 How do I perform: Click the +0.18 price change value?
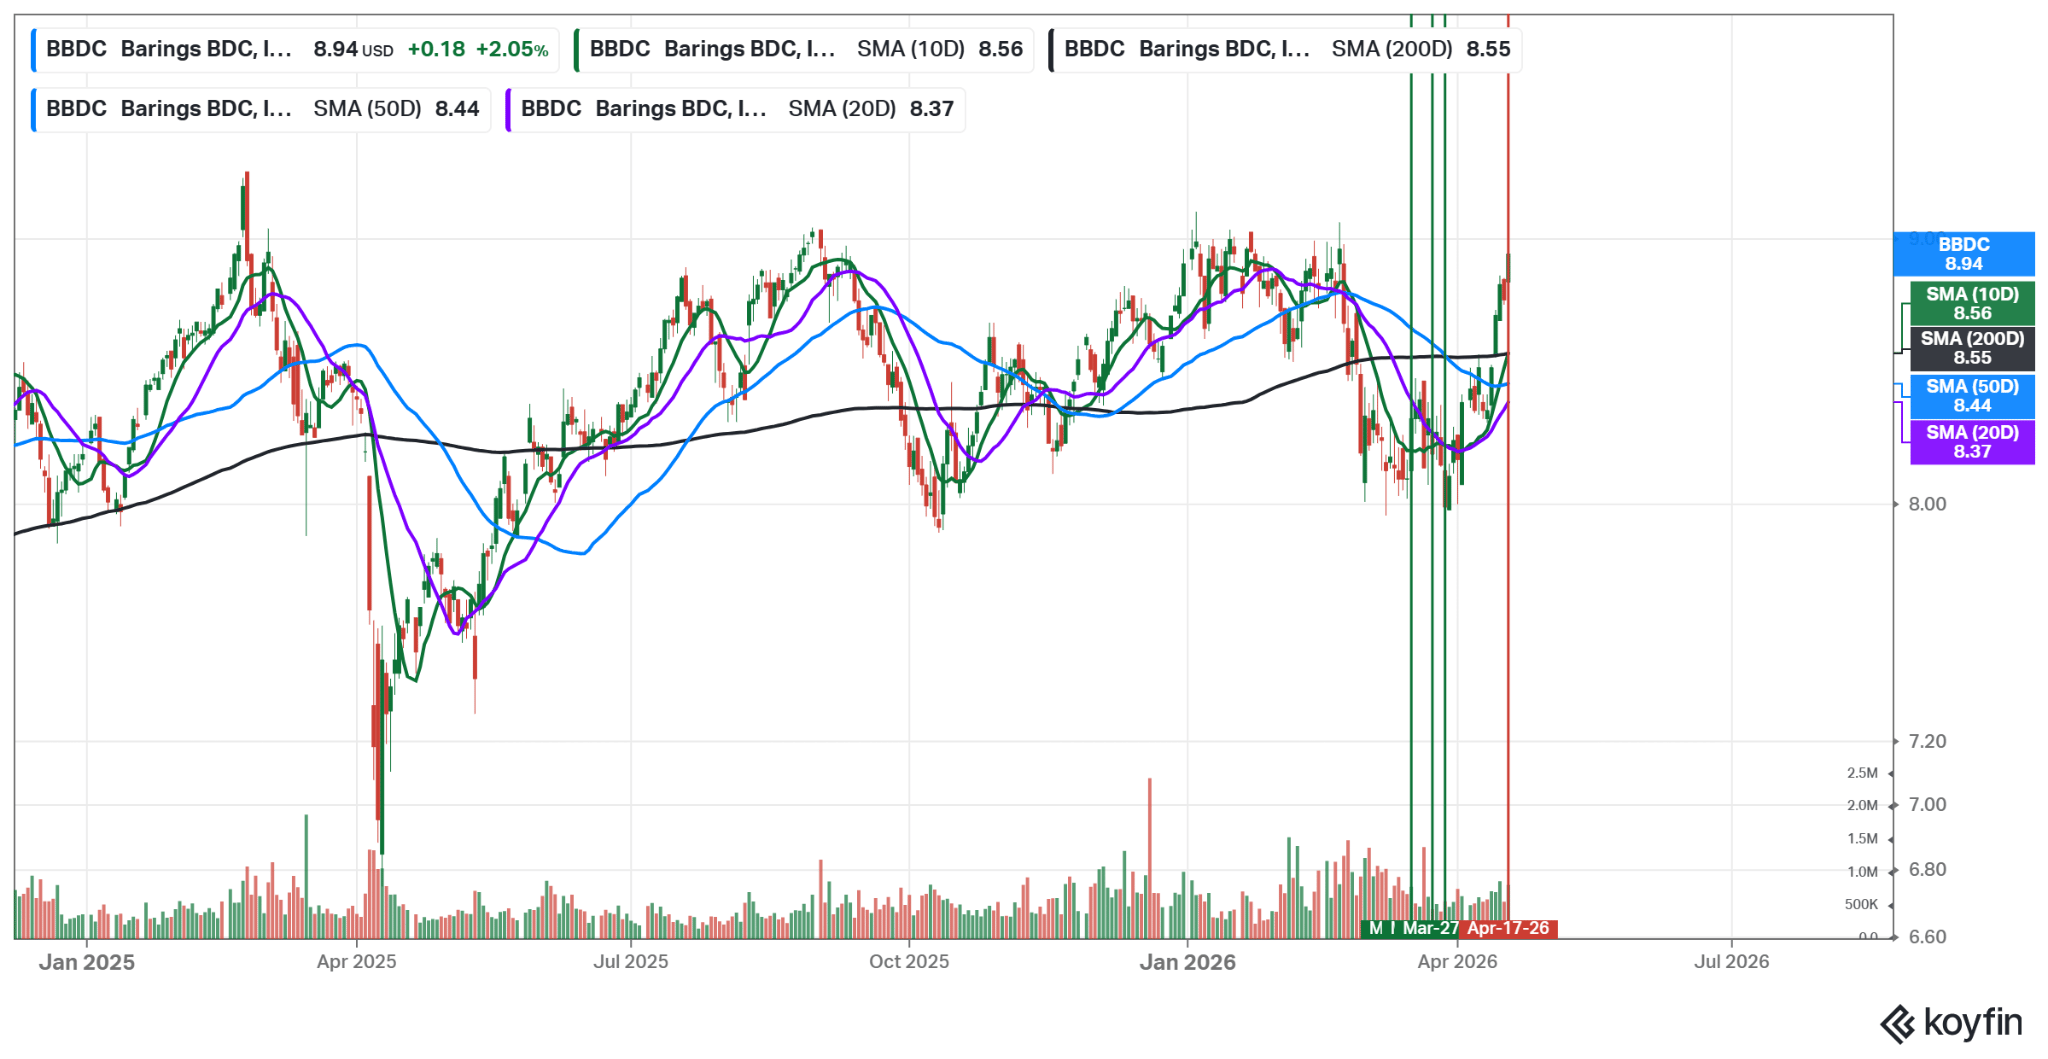click(x=436, y=49)
